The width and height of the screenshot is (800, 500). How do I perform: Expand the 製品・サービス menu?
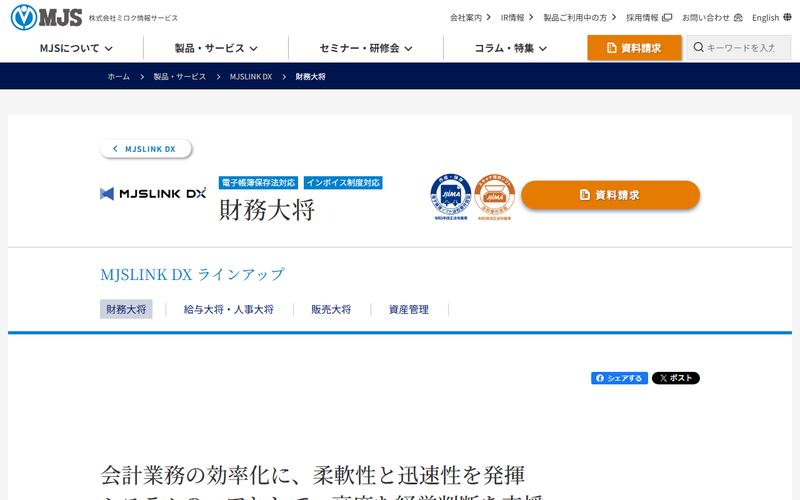point(216,48)
